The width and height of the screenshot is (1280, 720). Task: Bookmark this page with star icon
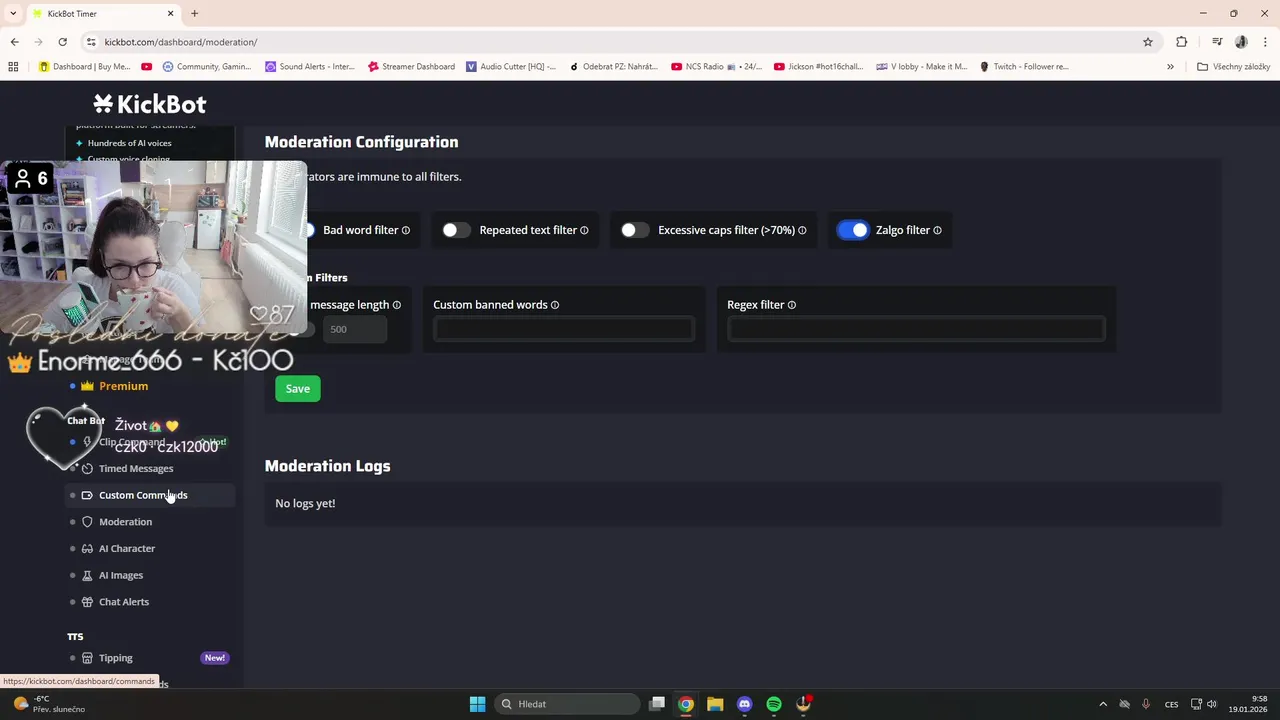pyautogui.click(x=1148, y=42)
